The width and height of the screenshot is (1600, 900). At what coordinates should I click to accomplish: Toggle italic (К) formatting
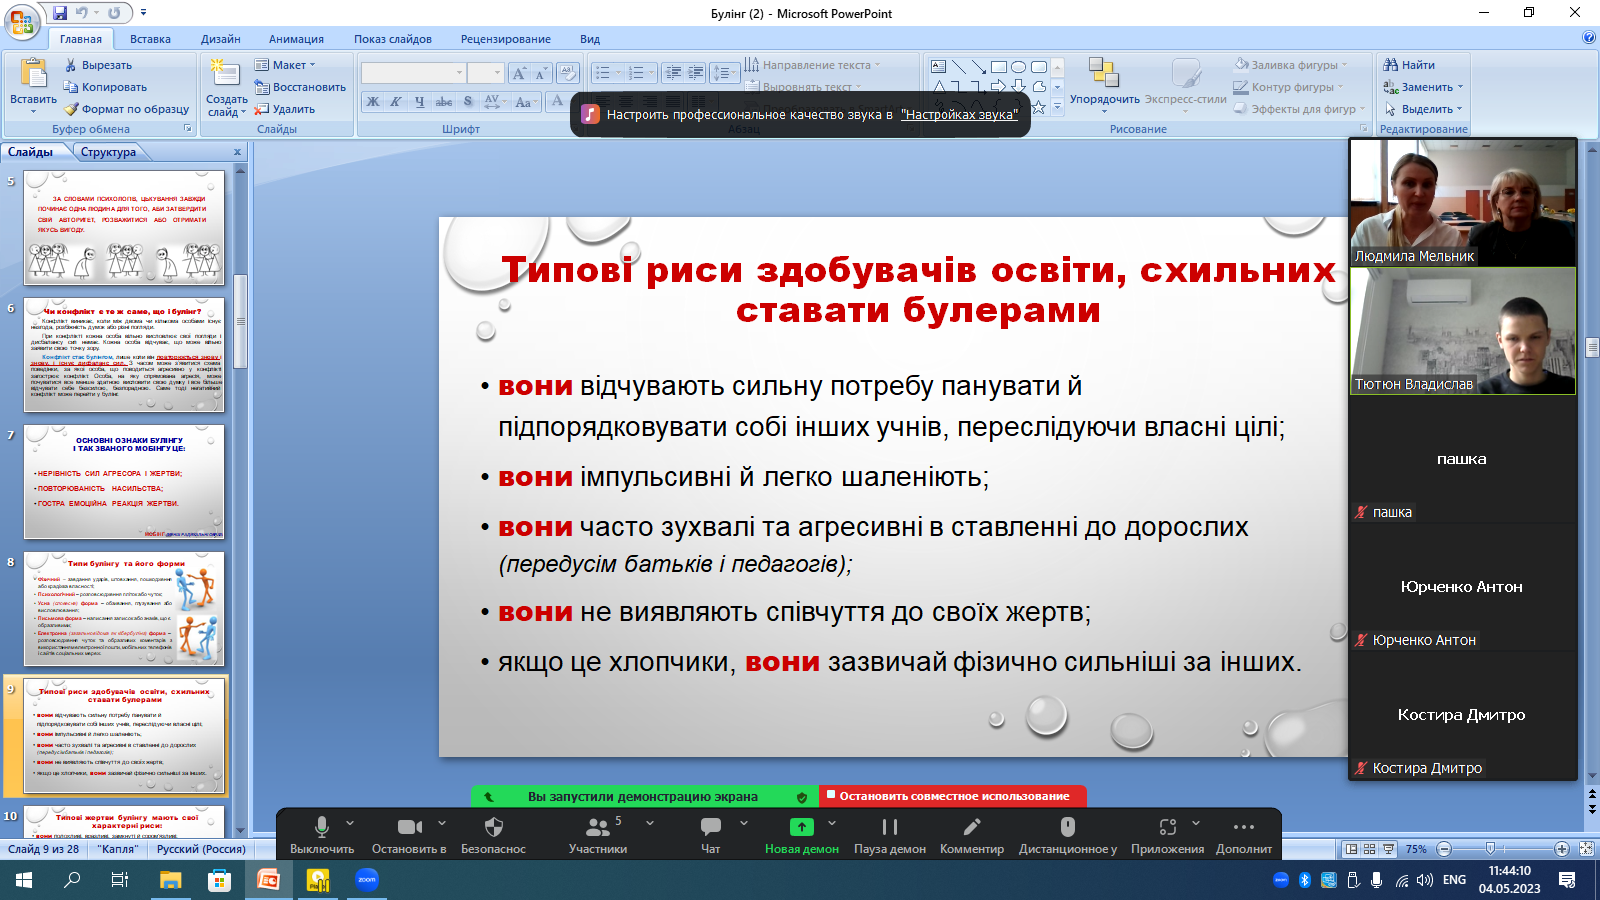pos(396,101)
